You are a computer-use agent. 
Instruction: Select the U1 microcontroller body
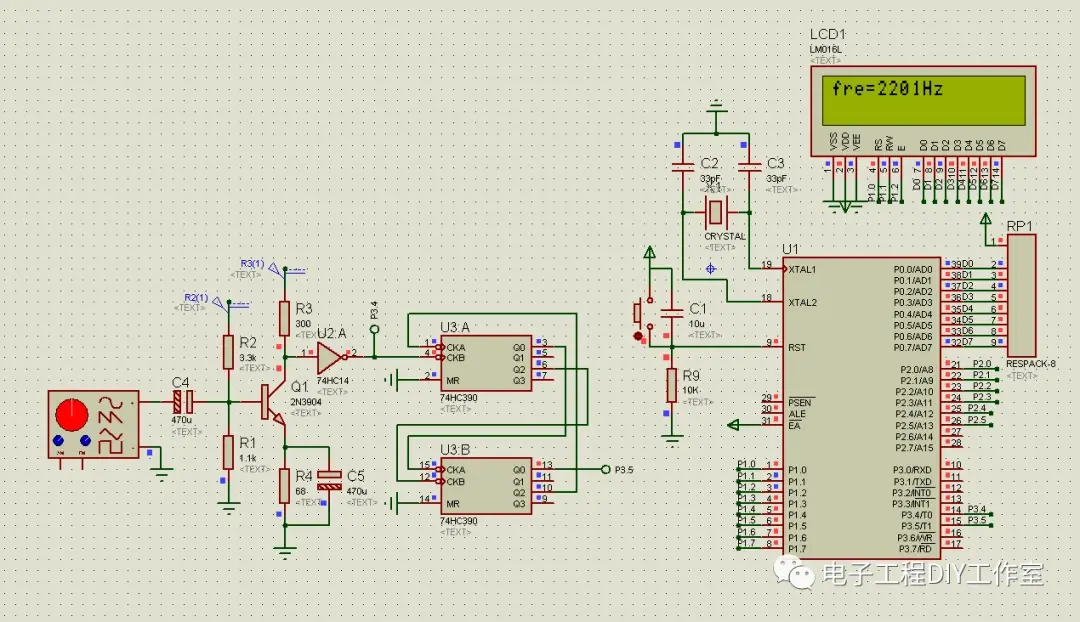[861, 408]
